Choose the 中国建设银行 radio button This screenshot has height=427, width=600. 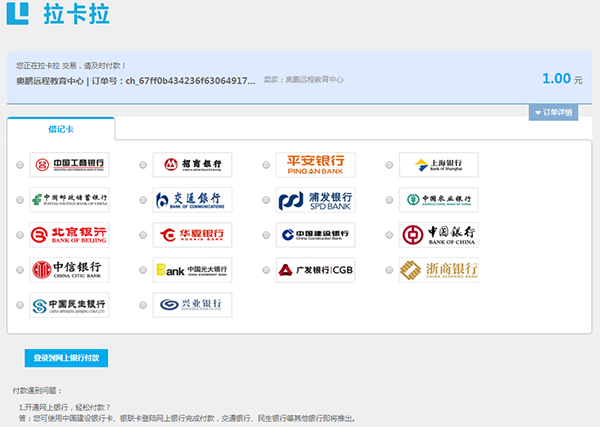point(266,236)
